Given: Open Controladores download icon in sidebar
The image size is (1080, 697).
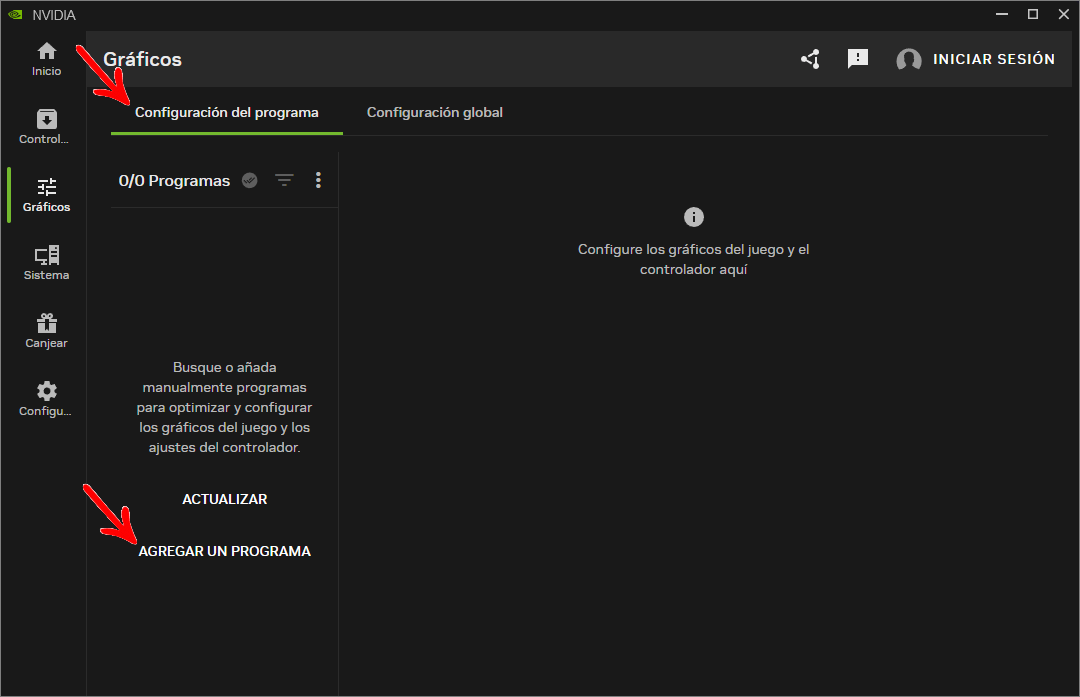Looking at the screenshot, I should pyautogui.click(x=47, y=119).
